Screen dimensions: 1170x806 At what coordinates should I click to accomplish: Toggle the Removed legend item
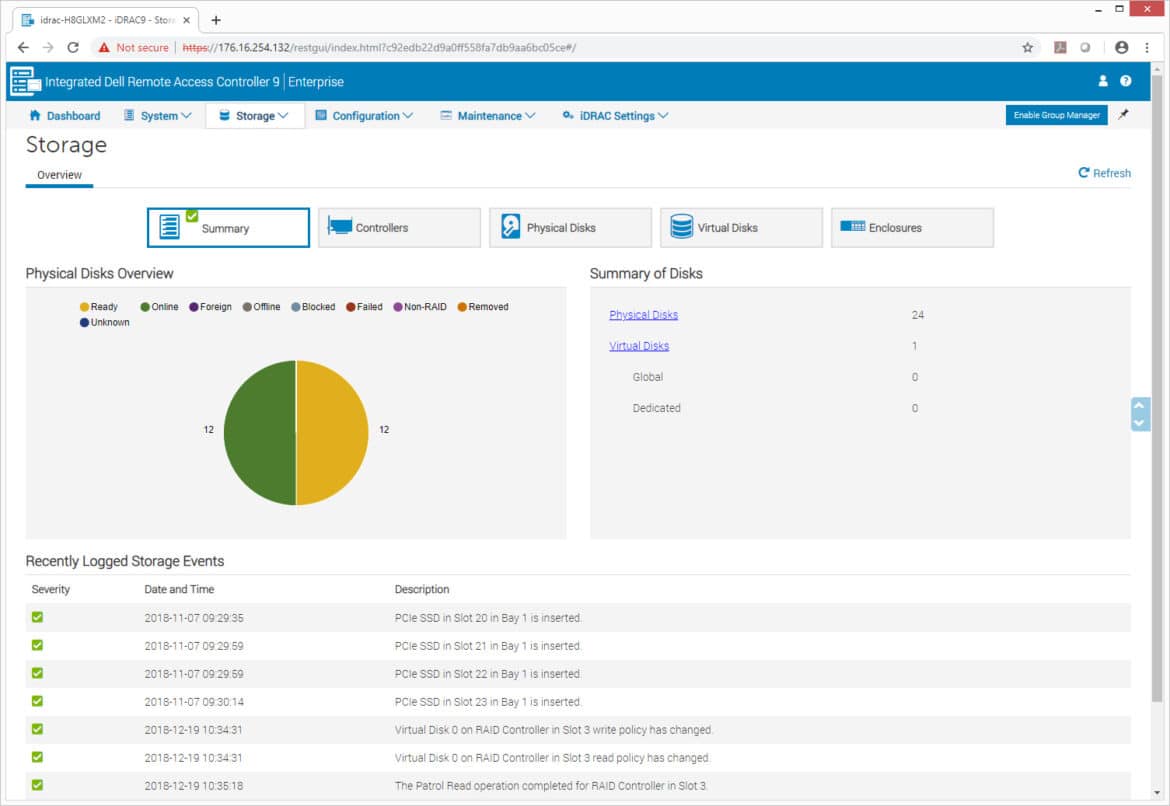(x=483, y=307)
